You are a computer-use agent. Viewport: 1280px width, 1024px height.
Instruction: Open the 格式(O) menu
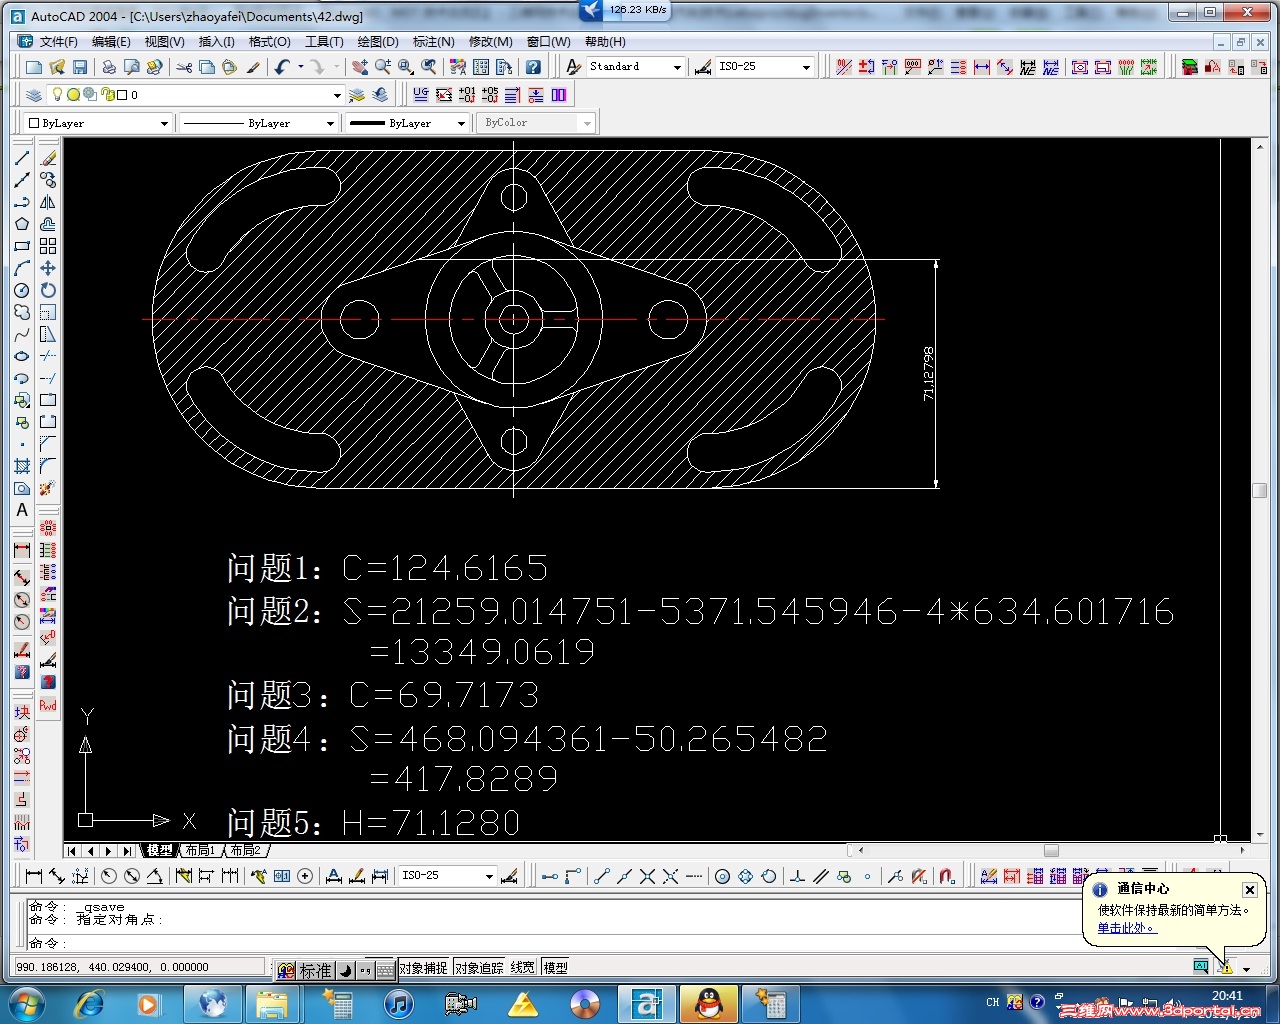(x=269, y=42)
